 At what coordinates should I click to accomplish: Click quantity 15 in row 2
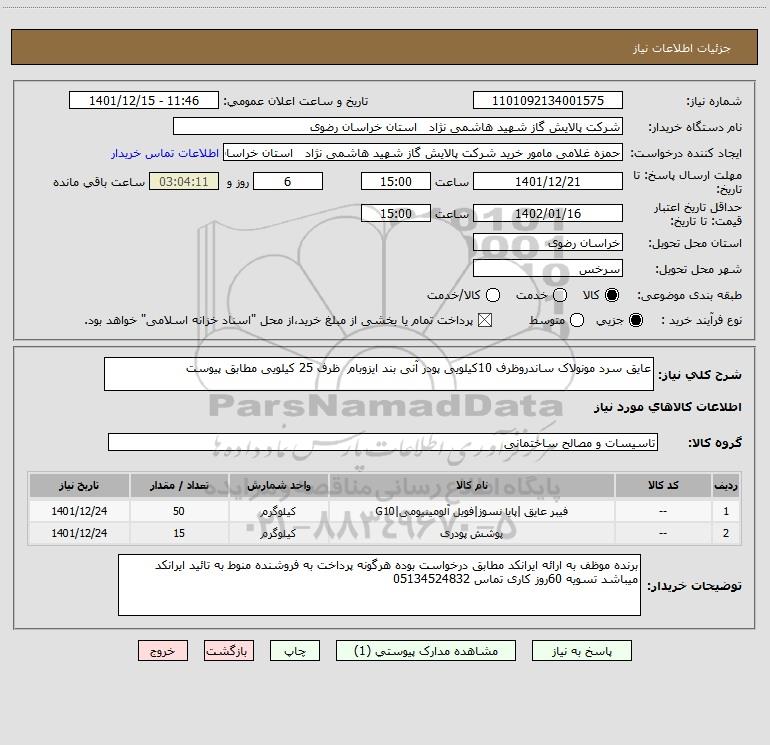179,533
